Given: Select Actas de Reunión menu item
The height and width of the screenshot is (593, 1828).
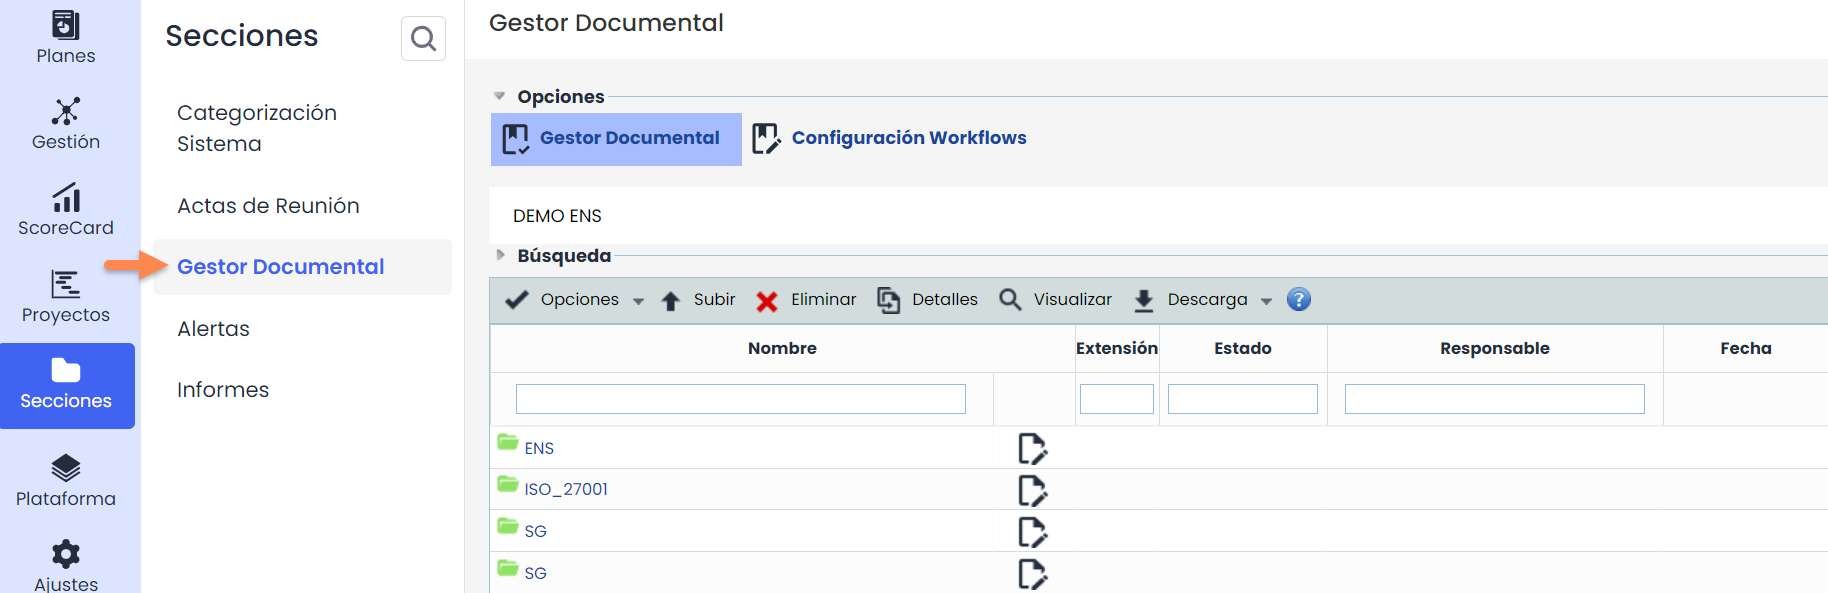Looking at the screenshot, I should click(x=268, y=206).
